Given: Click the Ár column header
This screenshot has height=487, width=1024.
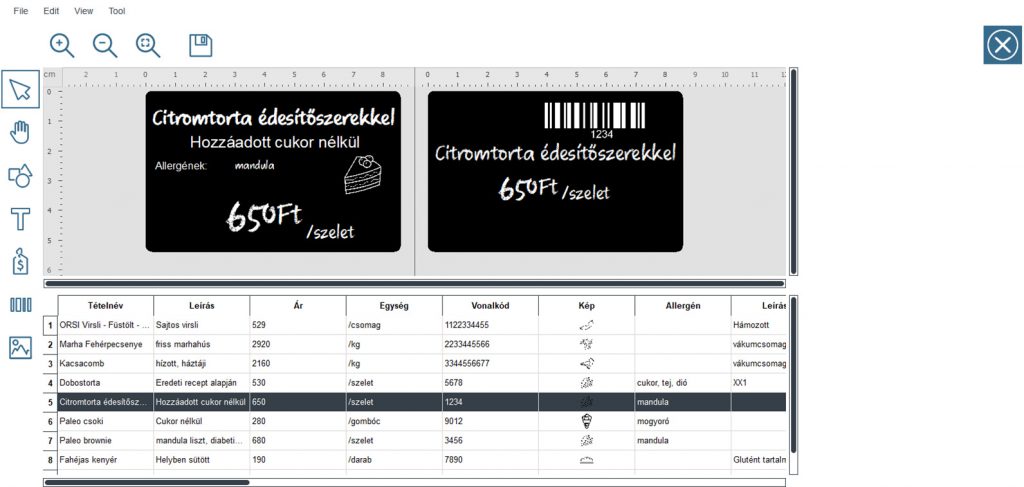Looking at the screenshot, I should (298, 306).
